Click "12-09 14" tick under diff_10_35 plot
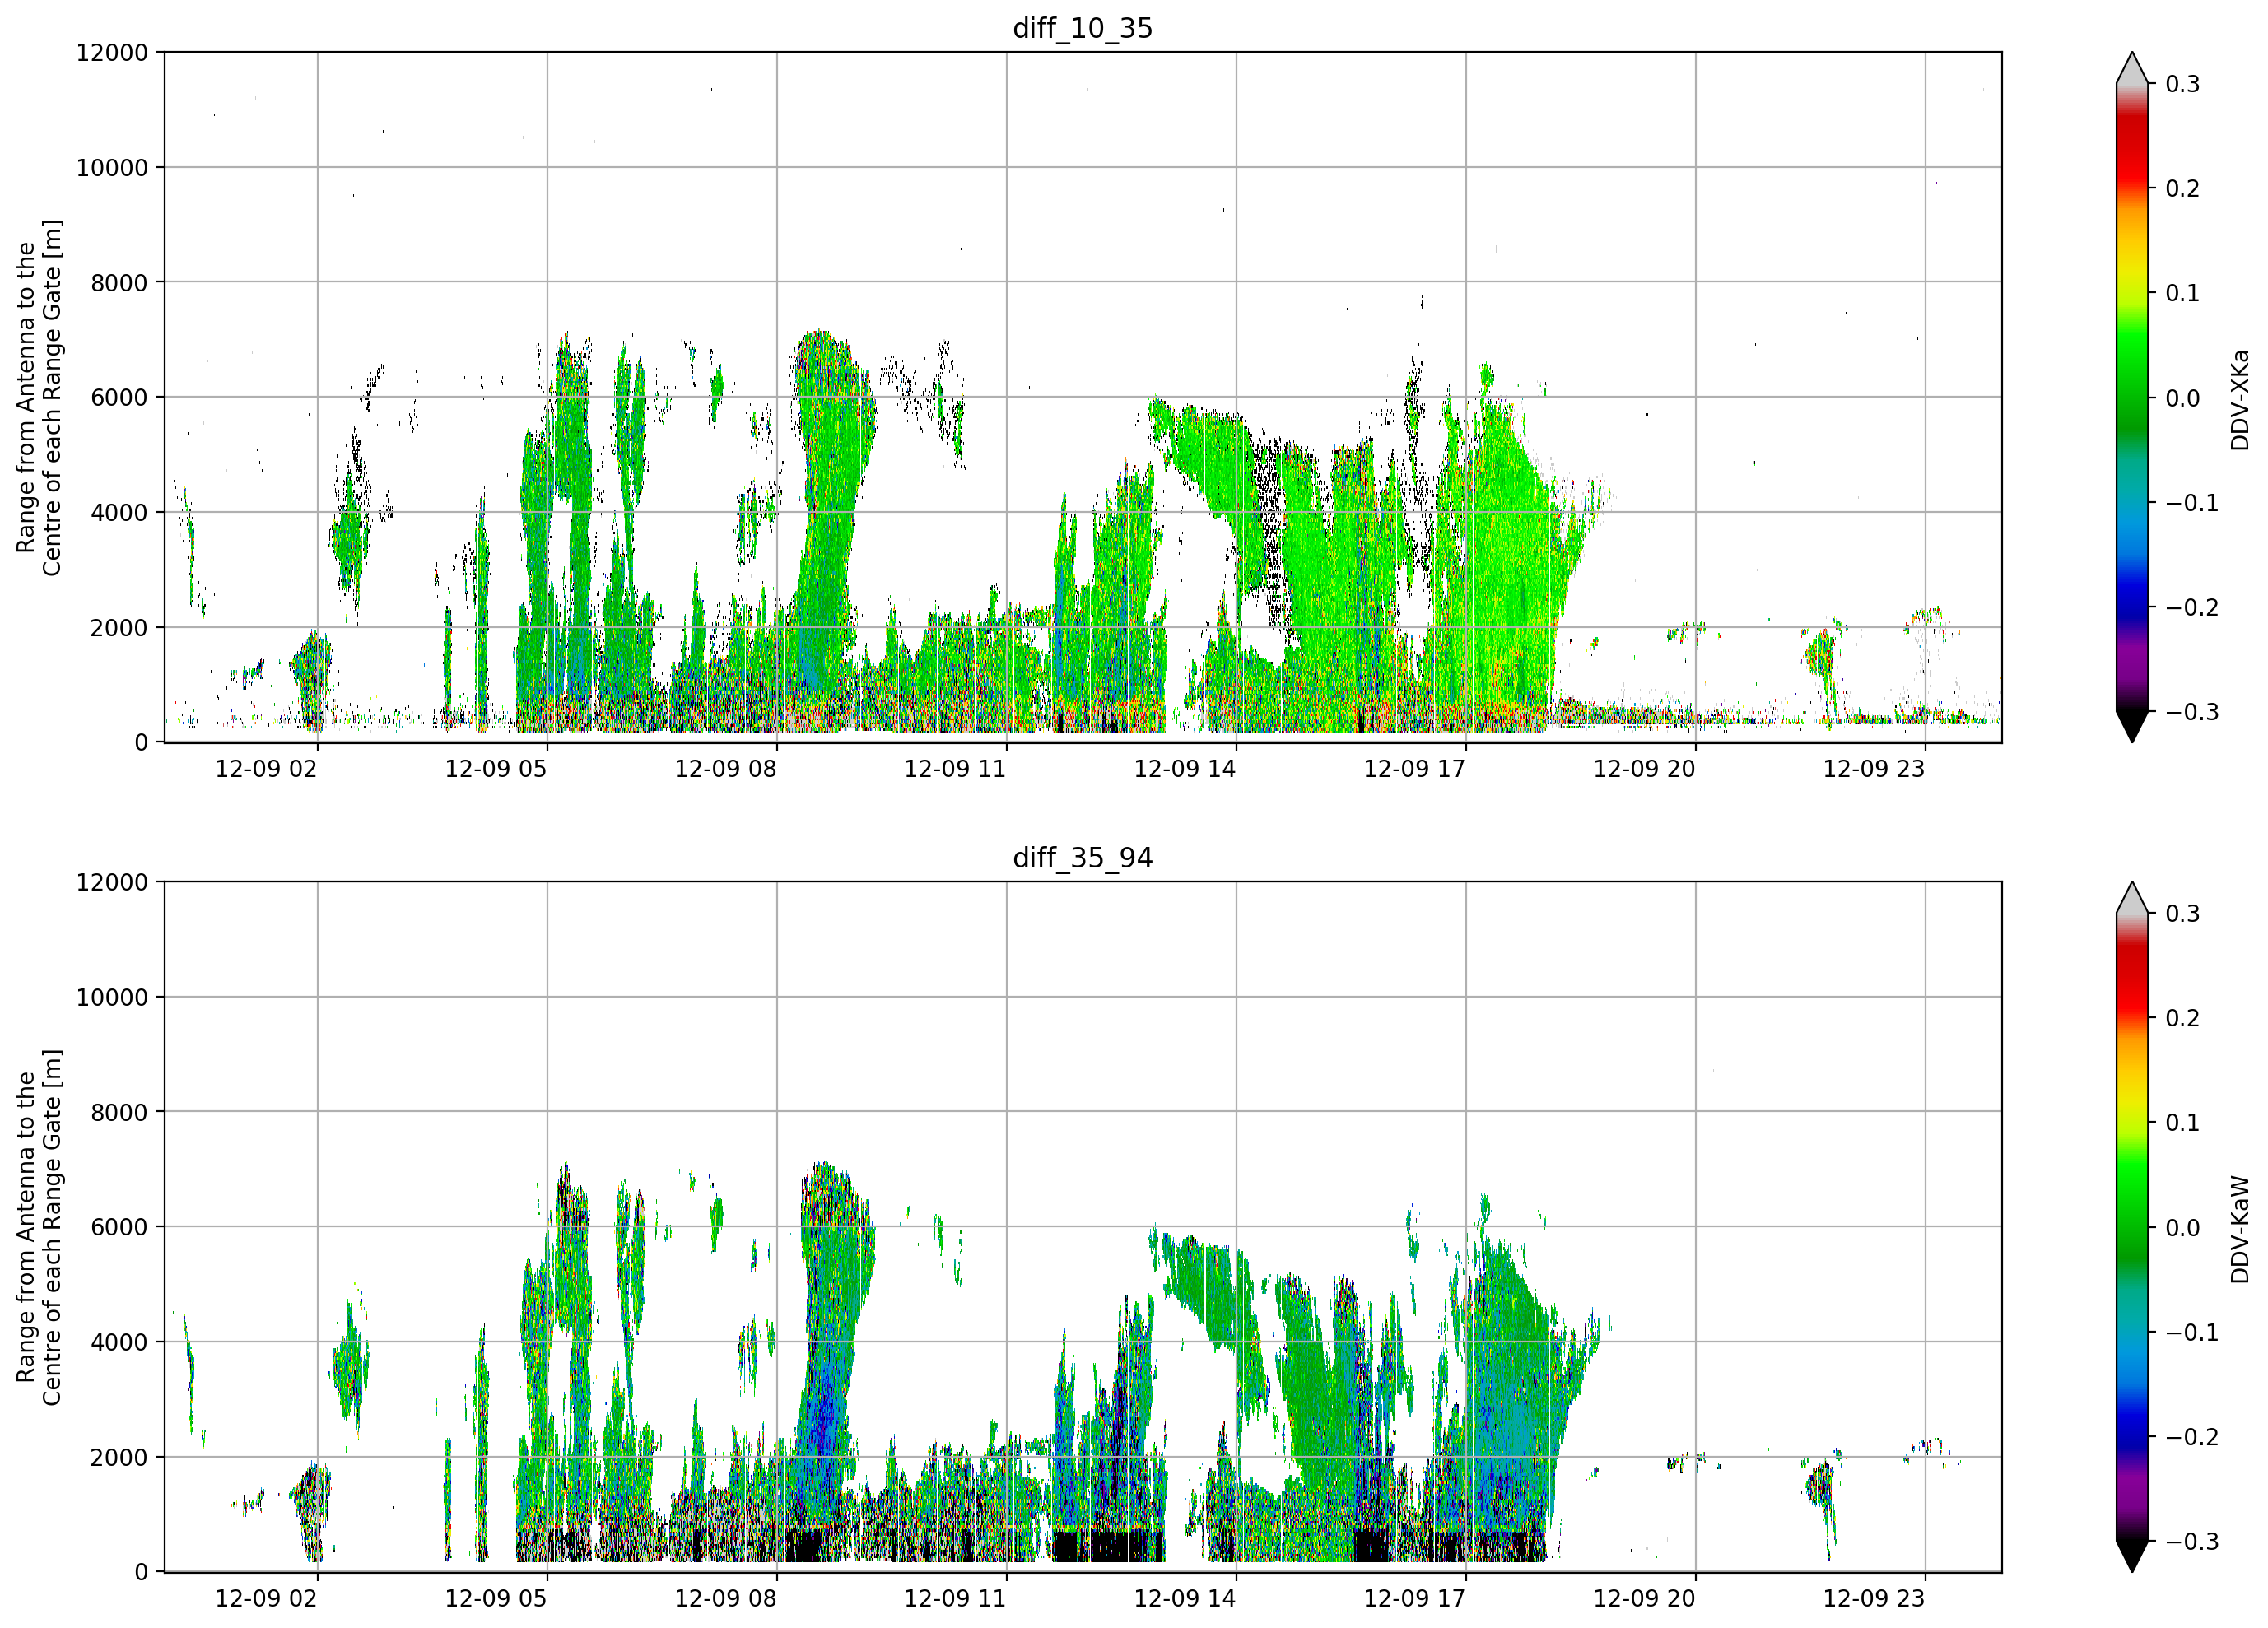The height and width of the screenshot is (1628, 2268). coord(1185,769)
